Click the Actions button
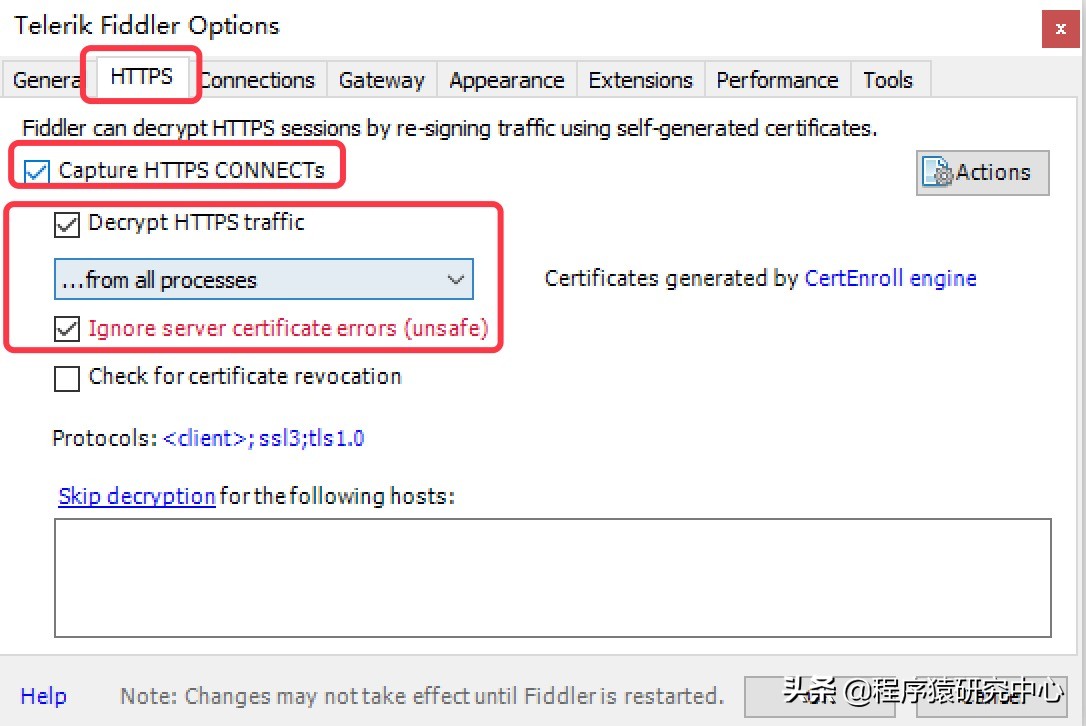The height and width of the screenshot is (726, 1086). (982, 172)
